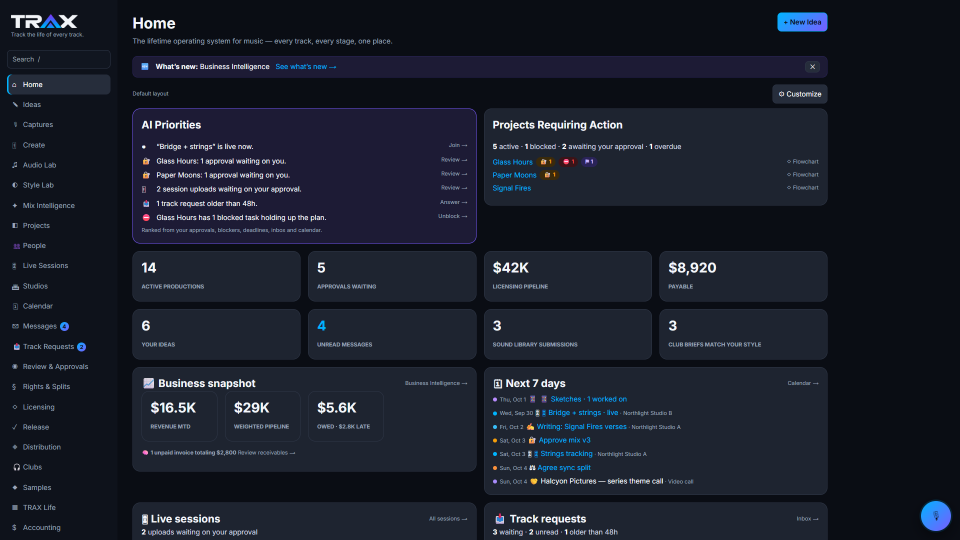Click the Rights & Splits icon
960x540 pixels.
(15, 387)
